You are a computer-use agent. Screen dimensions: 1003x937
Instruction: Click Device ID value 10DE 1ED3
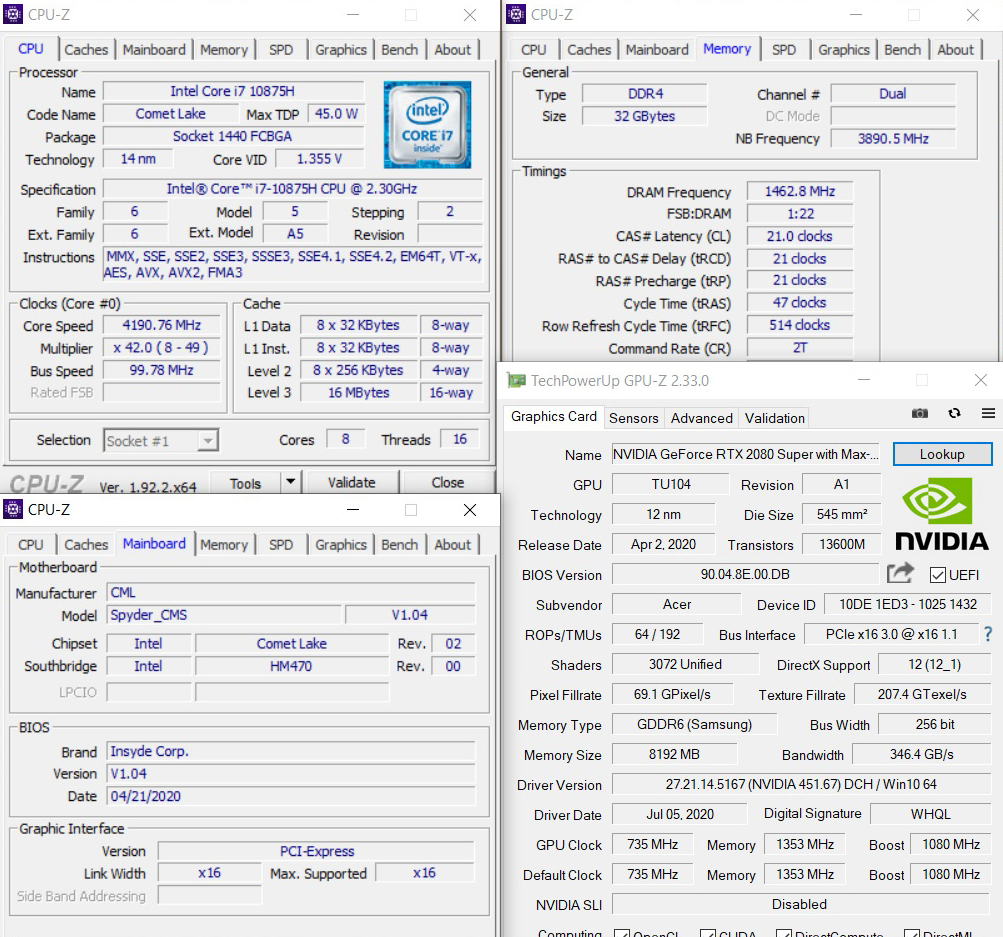(907, 604)
